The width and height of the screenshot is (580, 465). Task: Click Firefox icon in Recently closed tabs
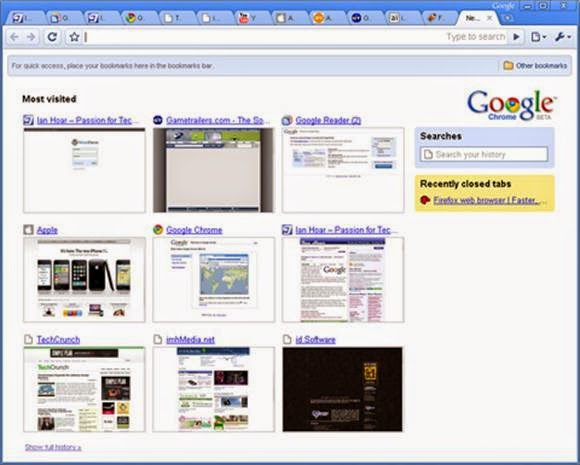pyautogui.click(x=425, y=200)
